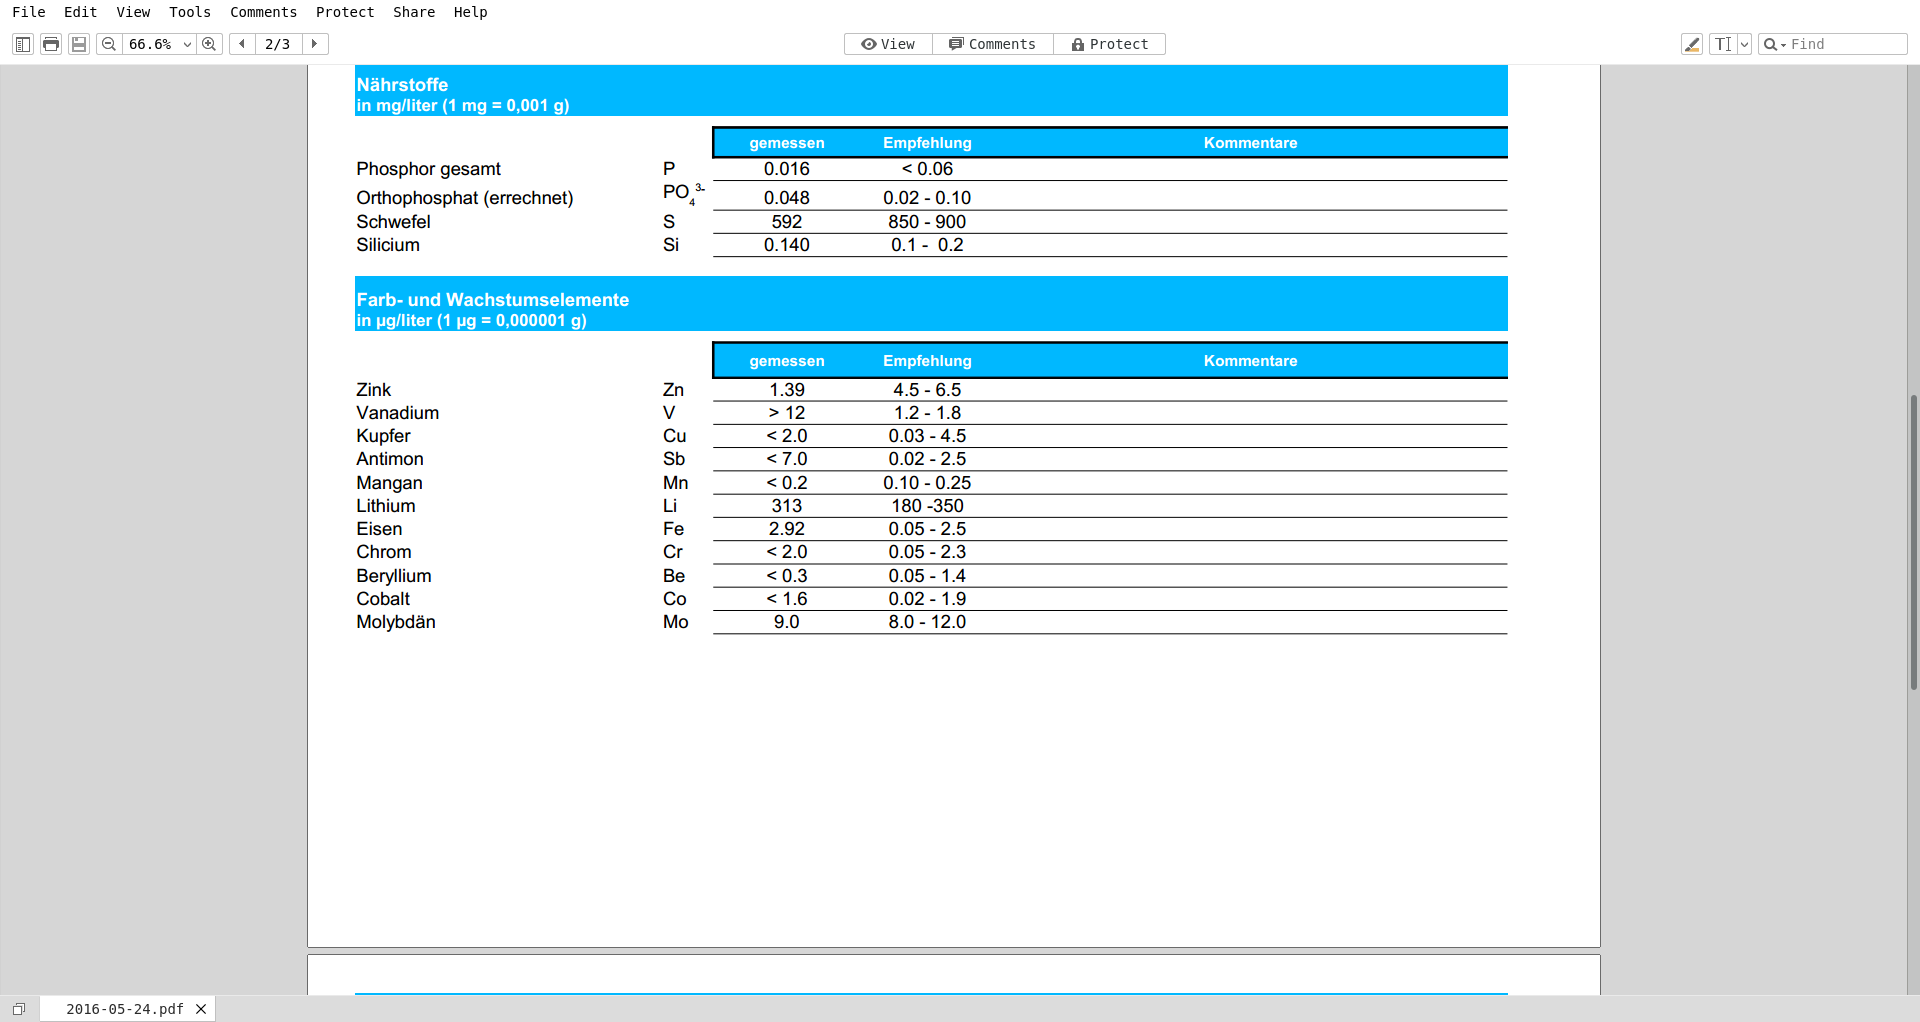Switch to View mode

click(888, 44)
